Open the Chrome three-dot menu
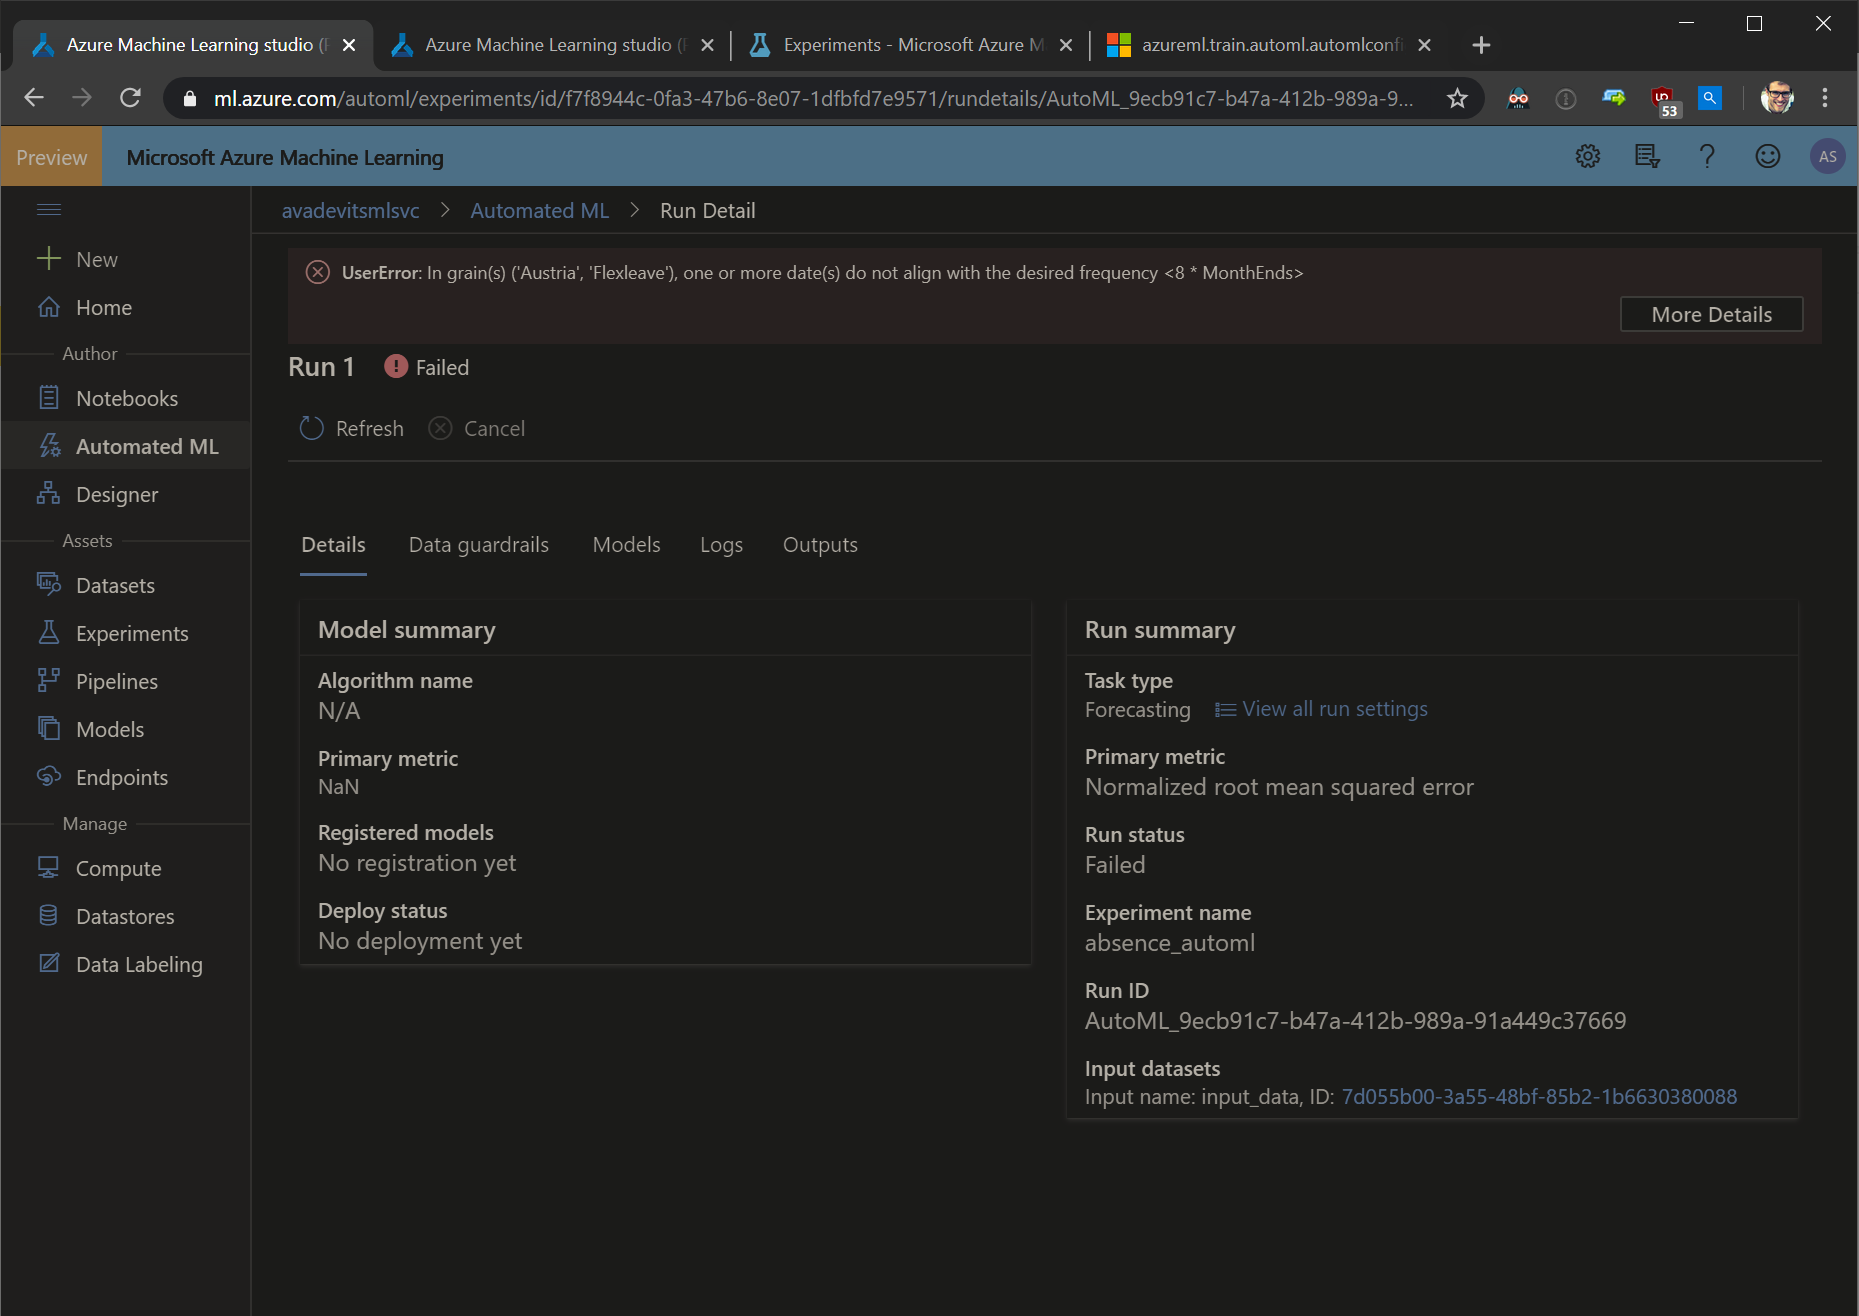Image resolution: width=1859 pixels, height=1316 pixels. pos(1825,98)
